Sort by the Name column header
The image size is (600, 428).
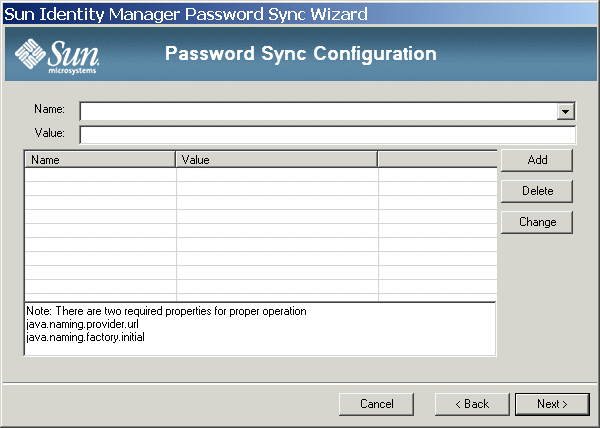point(100,159)
